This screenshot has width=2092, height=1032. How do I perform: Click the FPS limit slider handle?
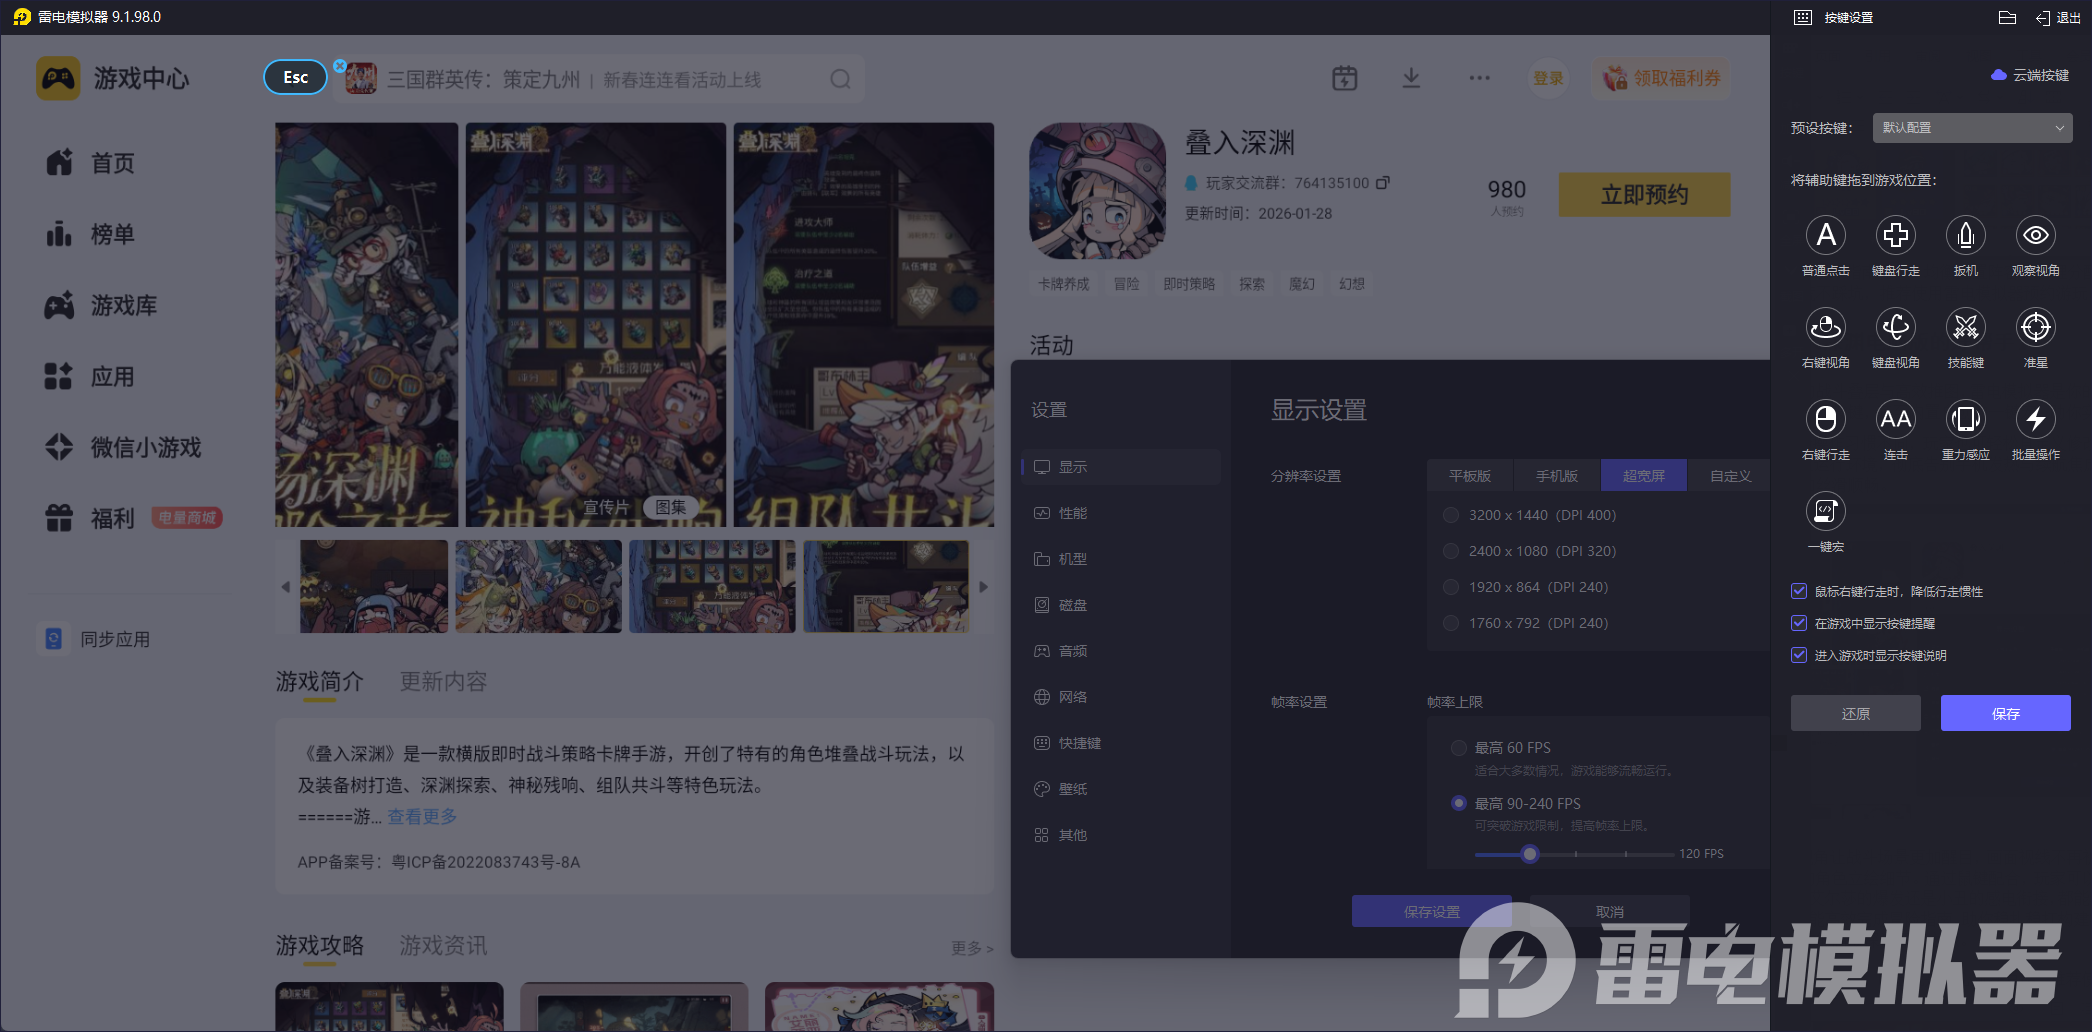click(1529, 854)
